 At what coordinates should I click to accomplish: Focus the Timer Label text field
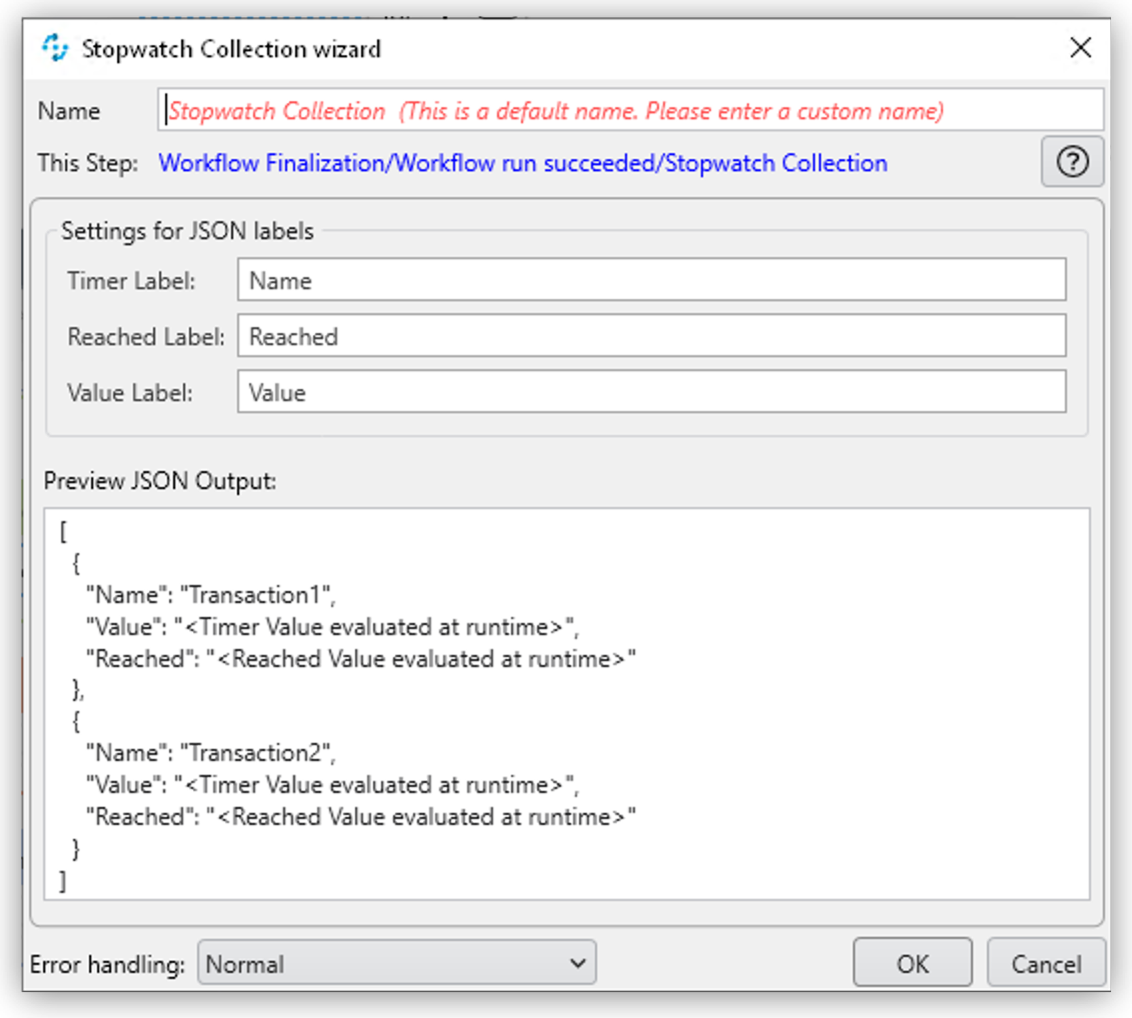tap(651, 281)
